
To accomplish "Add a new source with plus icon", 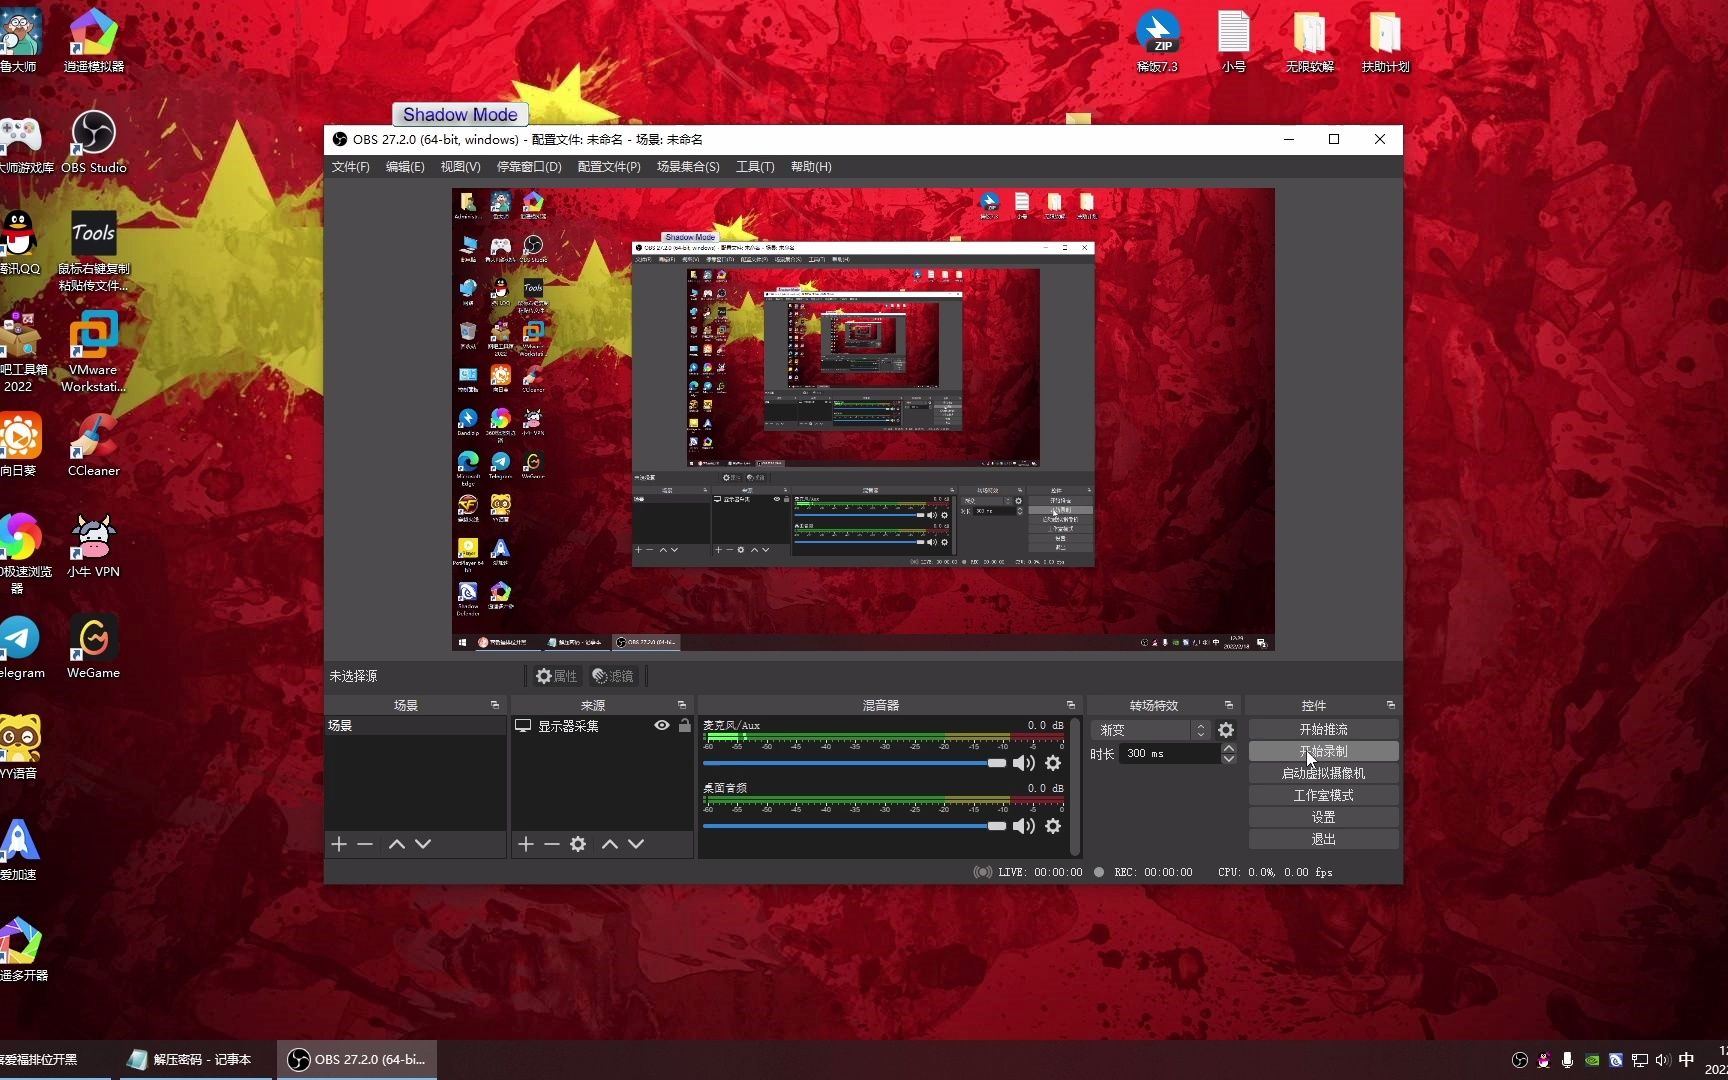I will click(x=526, y=844).
